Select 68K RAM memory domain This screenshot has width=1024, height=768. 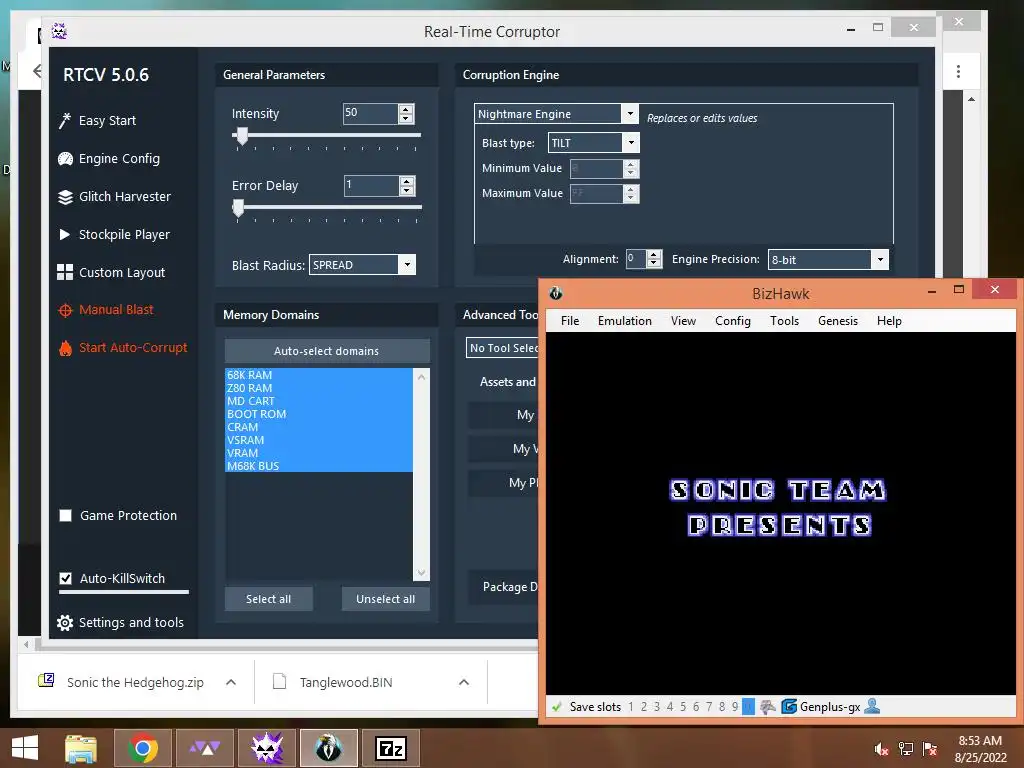319,375
